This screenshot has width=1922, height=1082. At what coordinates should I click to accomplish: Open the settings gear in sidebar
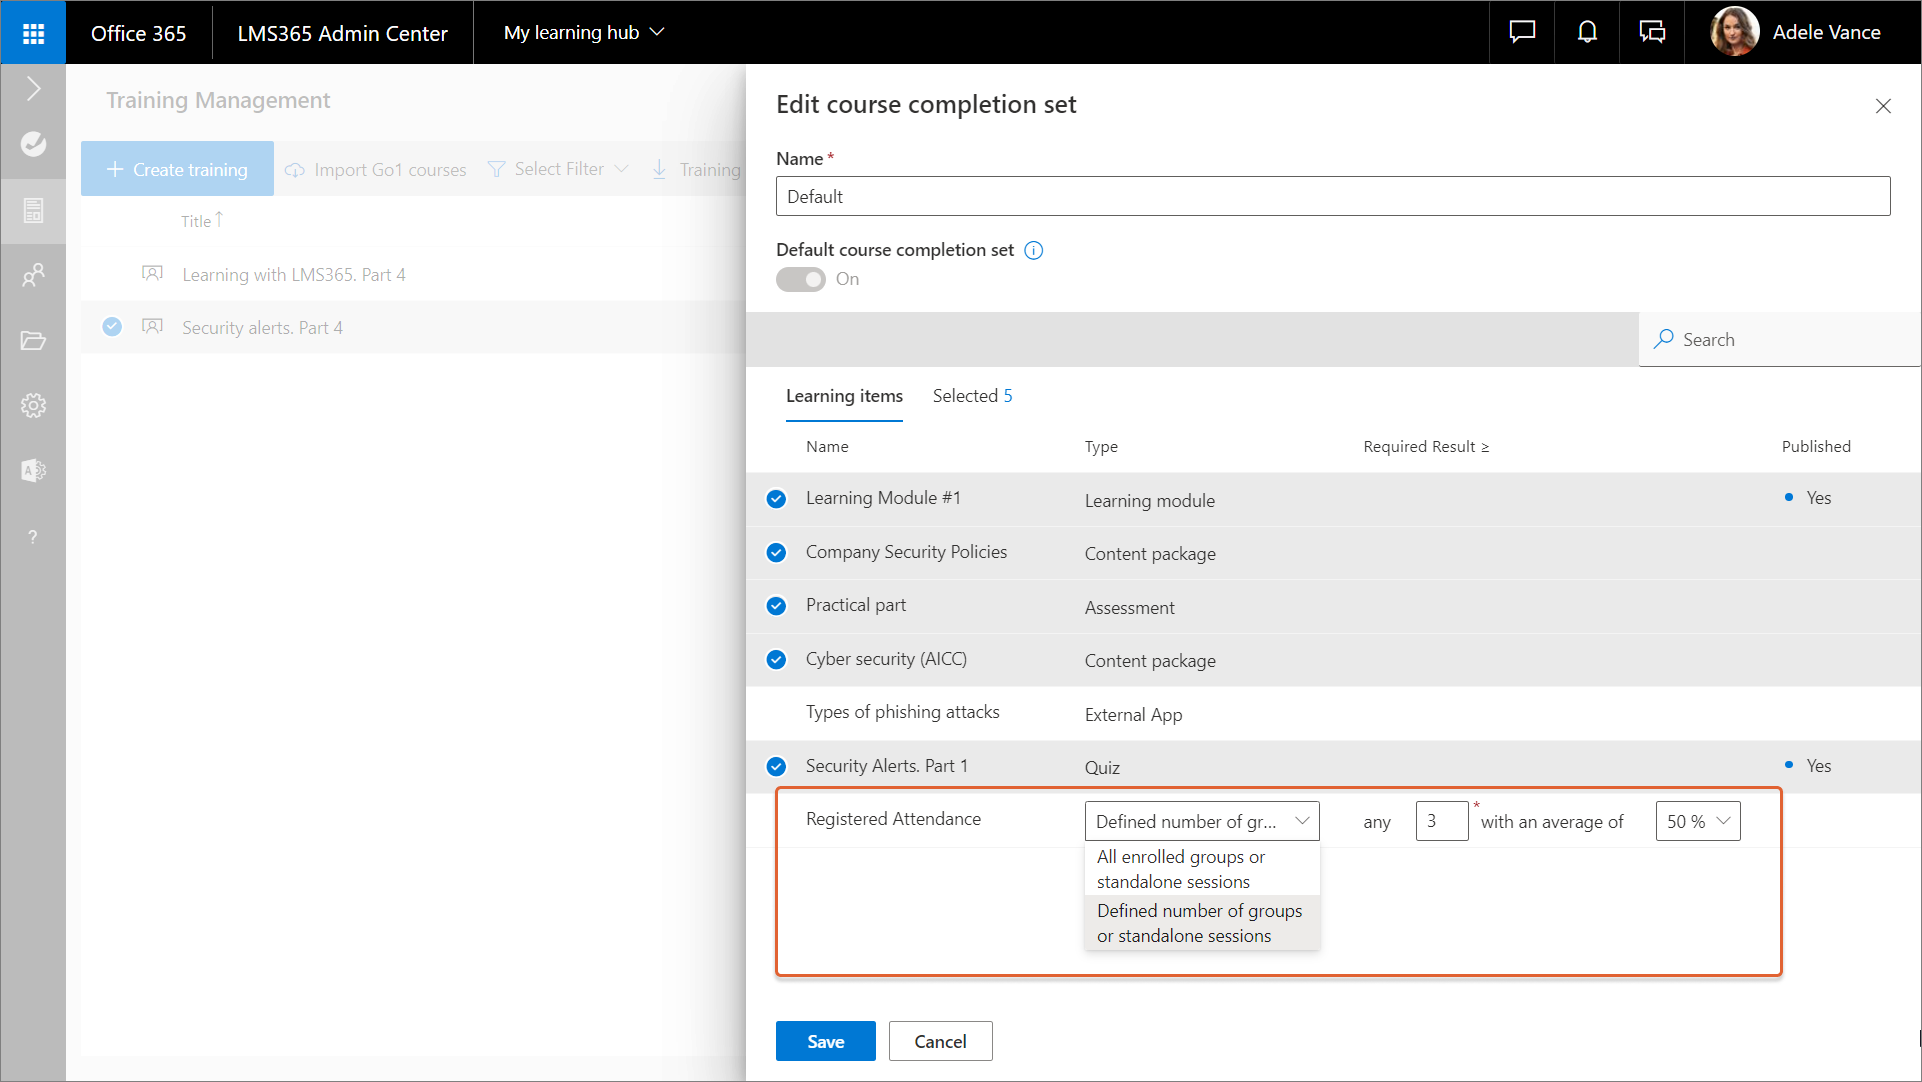coord(33,405)
